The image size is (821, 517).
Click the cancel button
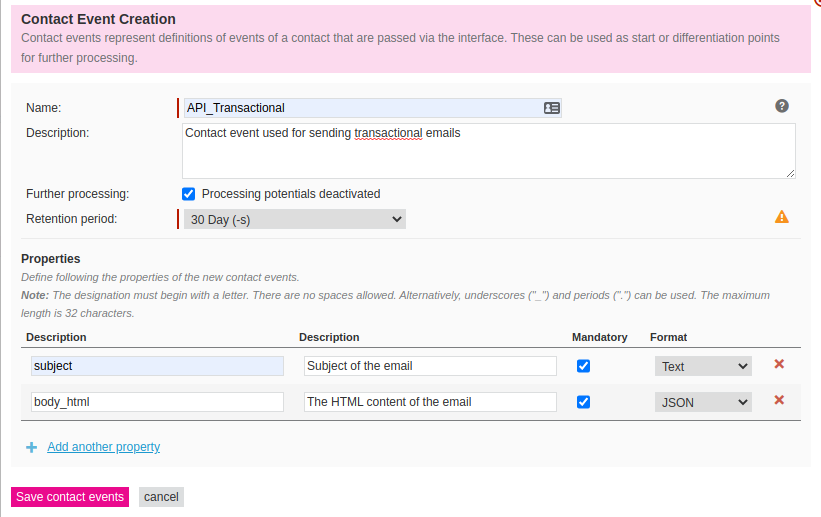click(x=161, y=497)
